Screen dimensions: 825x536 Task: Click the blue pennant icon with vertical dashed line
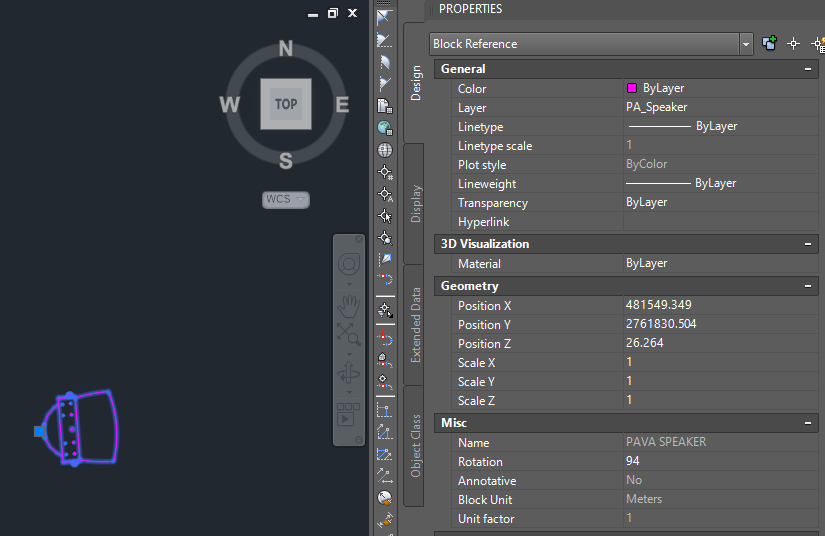click(x=385, y=84)
